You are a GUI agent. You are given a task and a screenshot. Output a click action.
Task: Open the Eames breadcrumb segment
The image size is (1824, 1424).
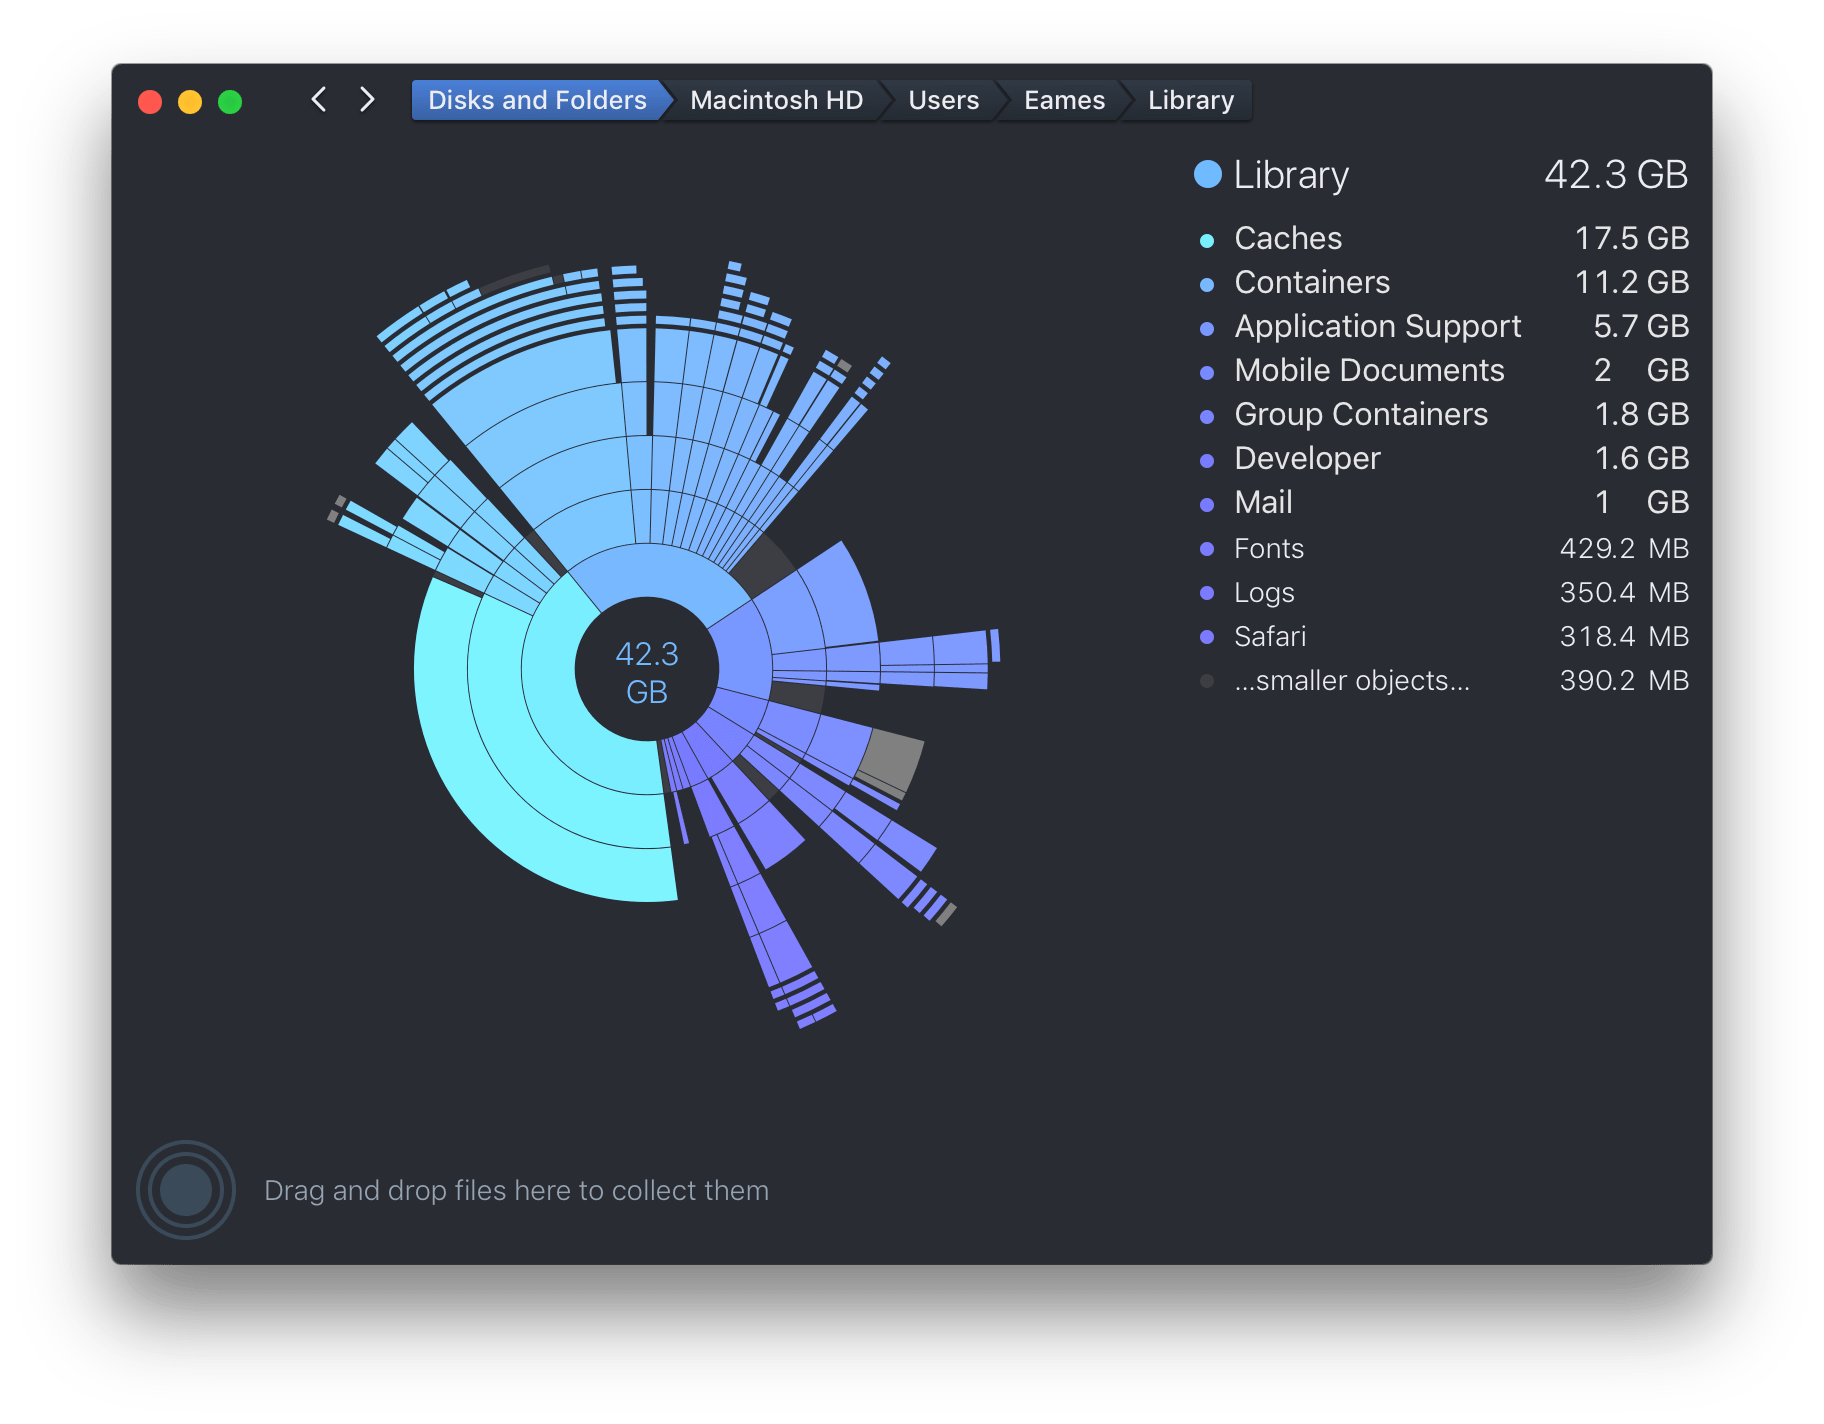pos(1064,100)
